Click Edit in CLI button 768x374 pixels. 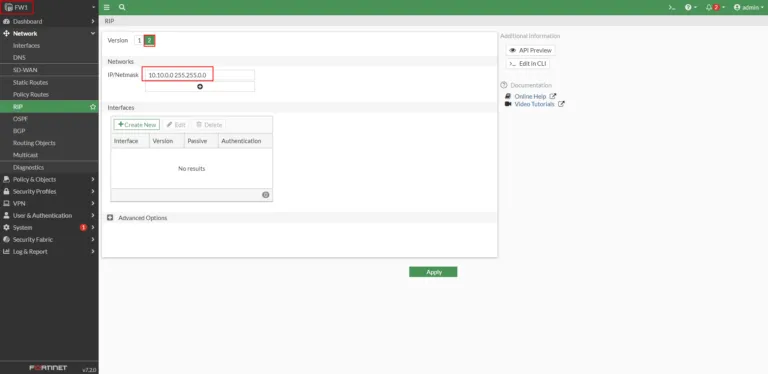point(528,64)
